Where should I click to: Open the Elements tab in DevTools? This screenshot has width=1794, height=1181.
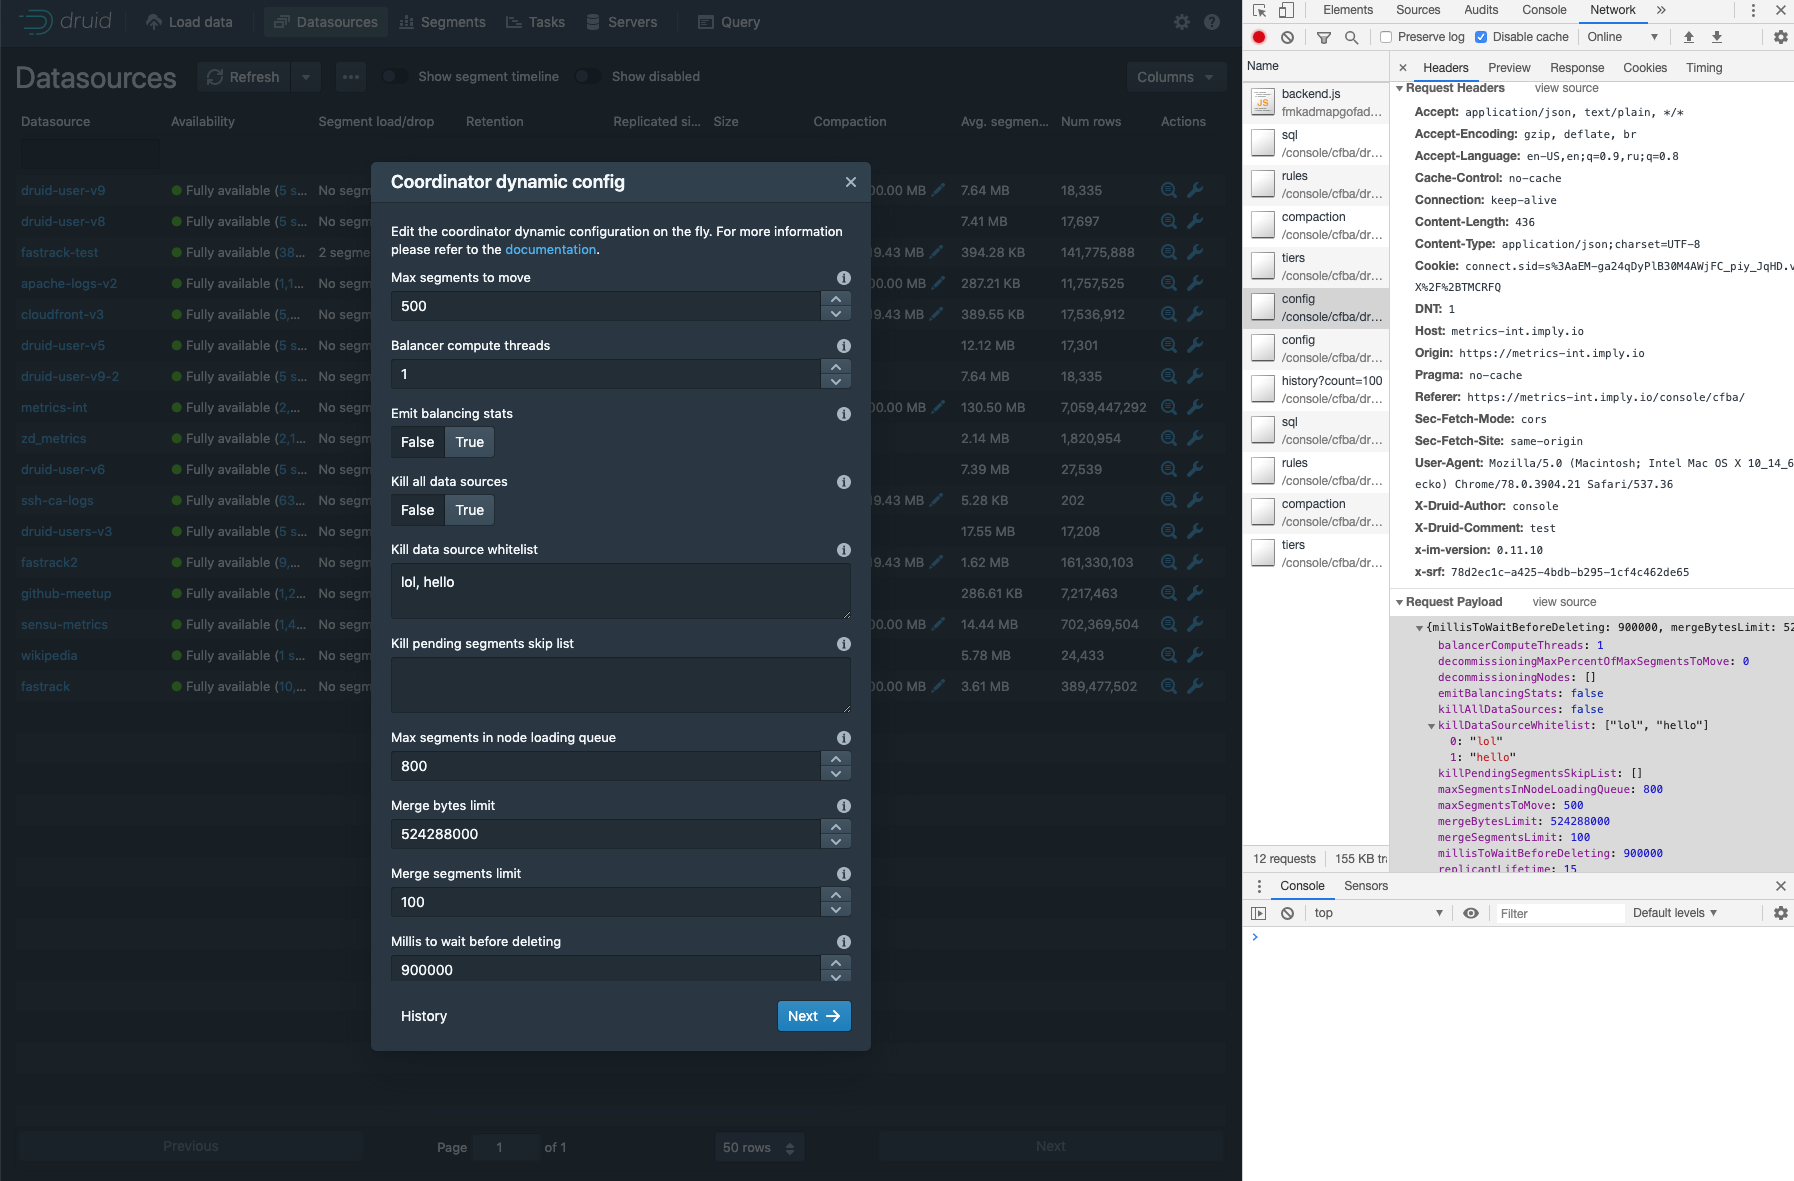click(x=1348, y=10)
